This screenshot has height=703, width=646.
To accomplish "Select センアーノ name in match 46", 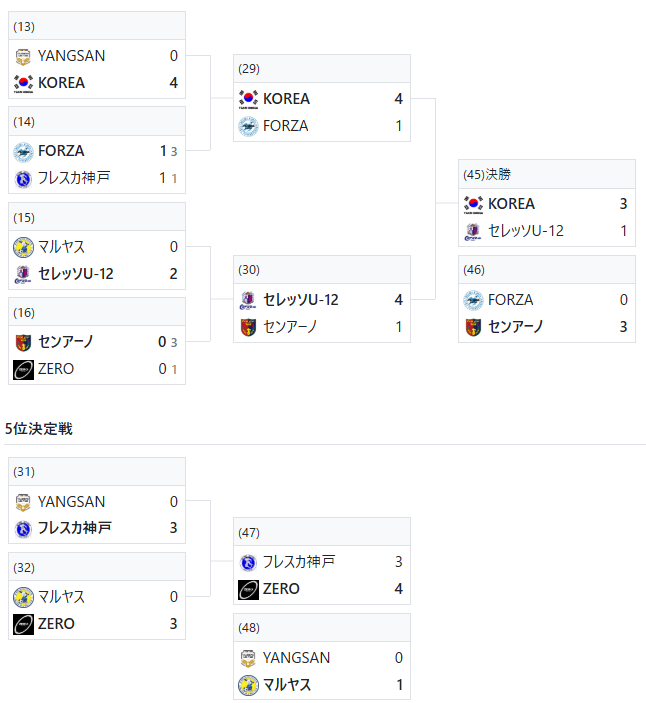I will pos(515,327).
